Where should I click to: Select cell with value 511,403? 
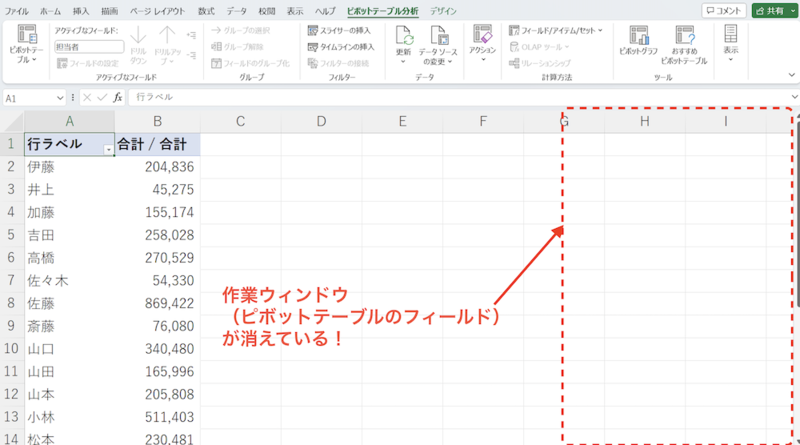coord(157,417)
